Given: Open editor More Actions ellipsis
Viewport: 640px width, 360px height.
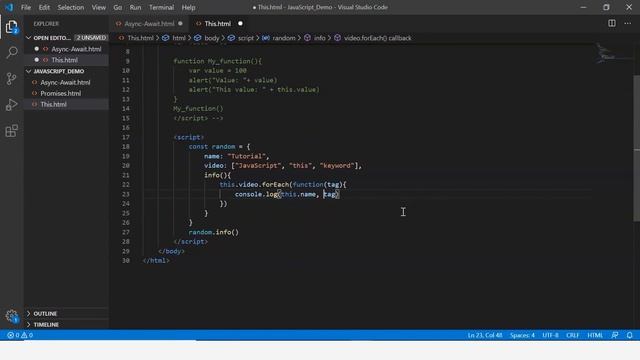Looking at the screenshot, I should click(x=627, y=23).
